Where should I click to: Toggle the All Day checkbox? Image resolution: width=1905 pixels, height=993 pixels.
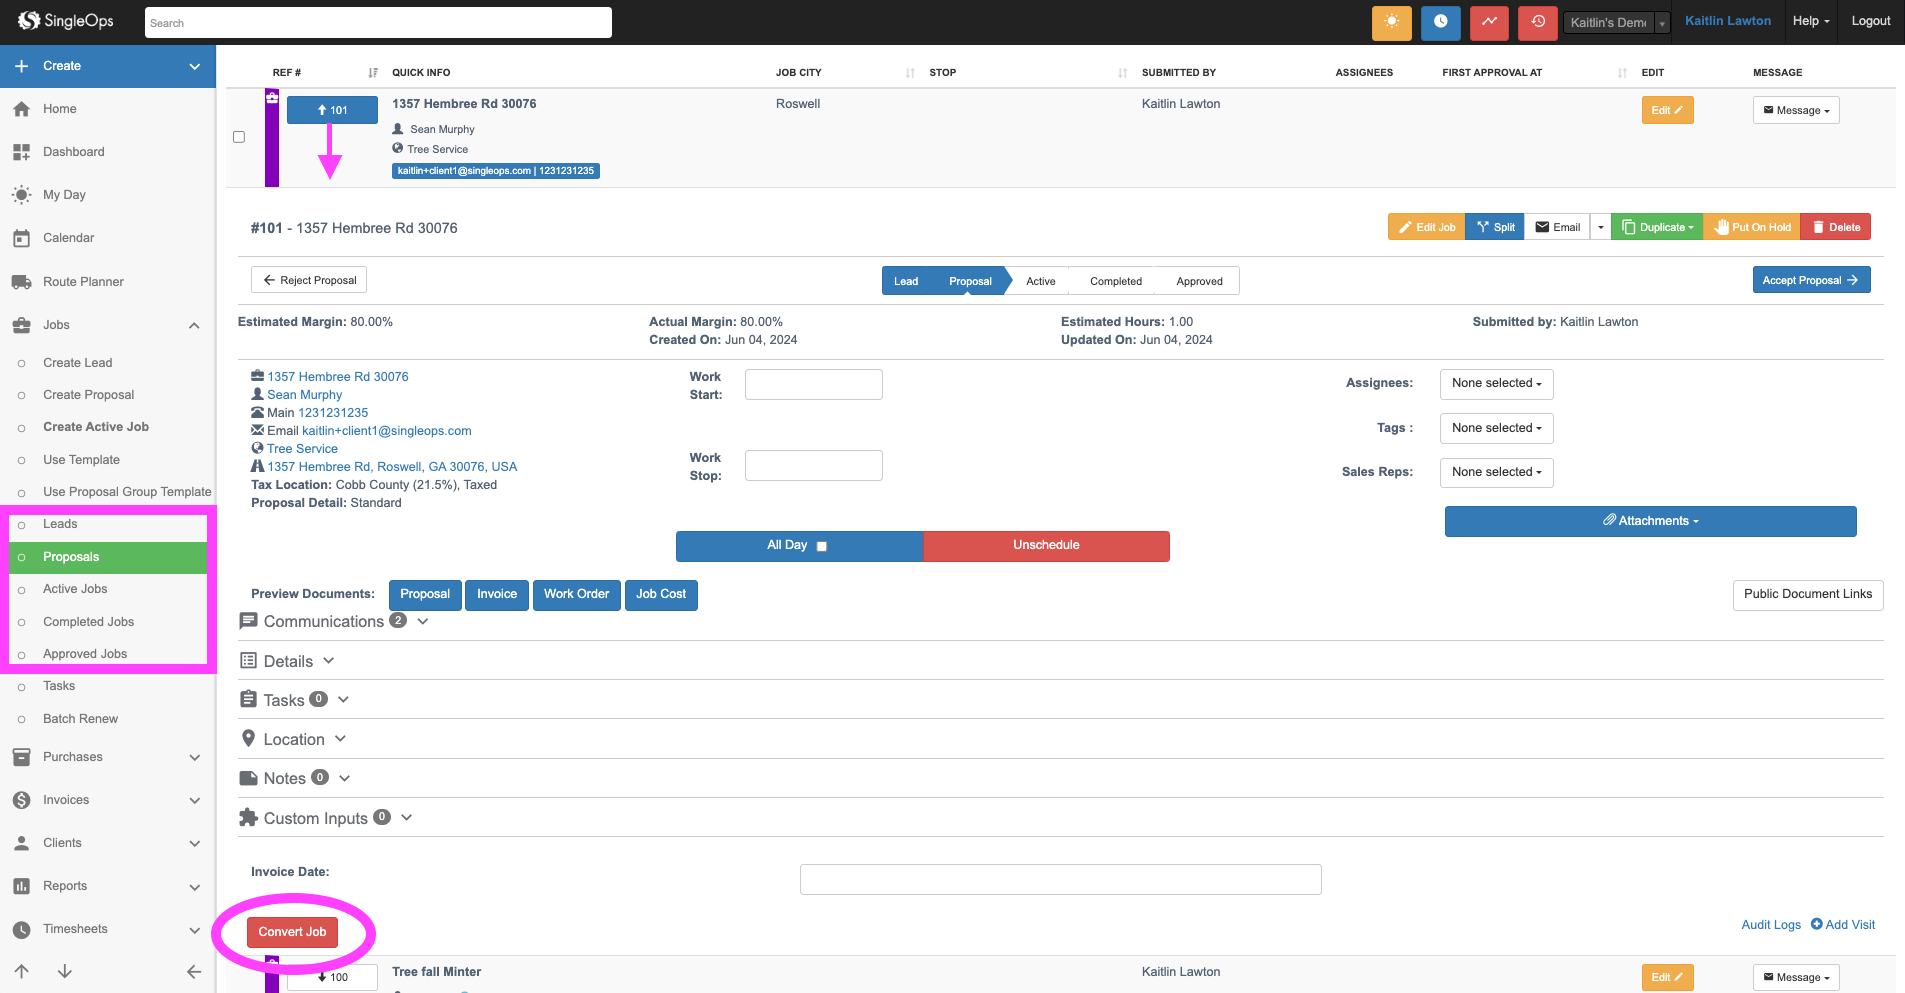(822, 546)
